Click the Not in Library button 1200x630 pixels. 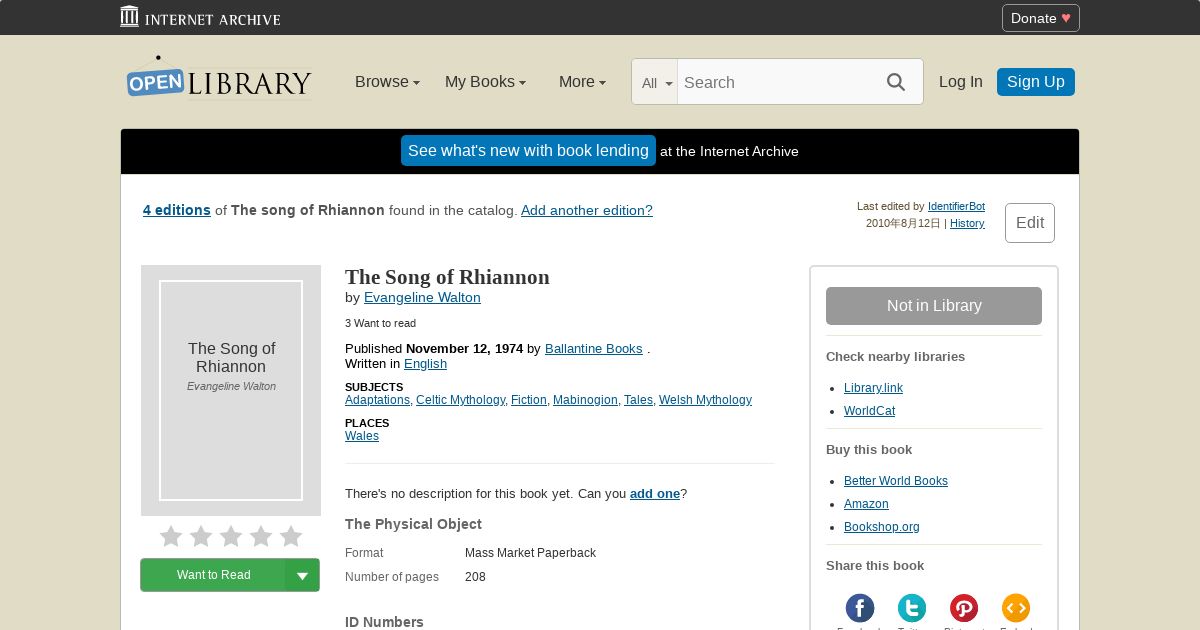(934, 306)
